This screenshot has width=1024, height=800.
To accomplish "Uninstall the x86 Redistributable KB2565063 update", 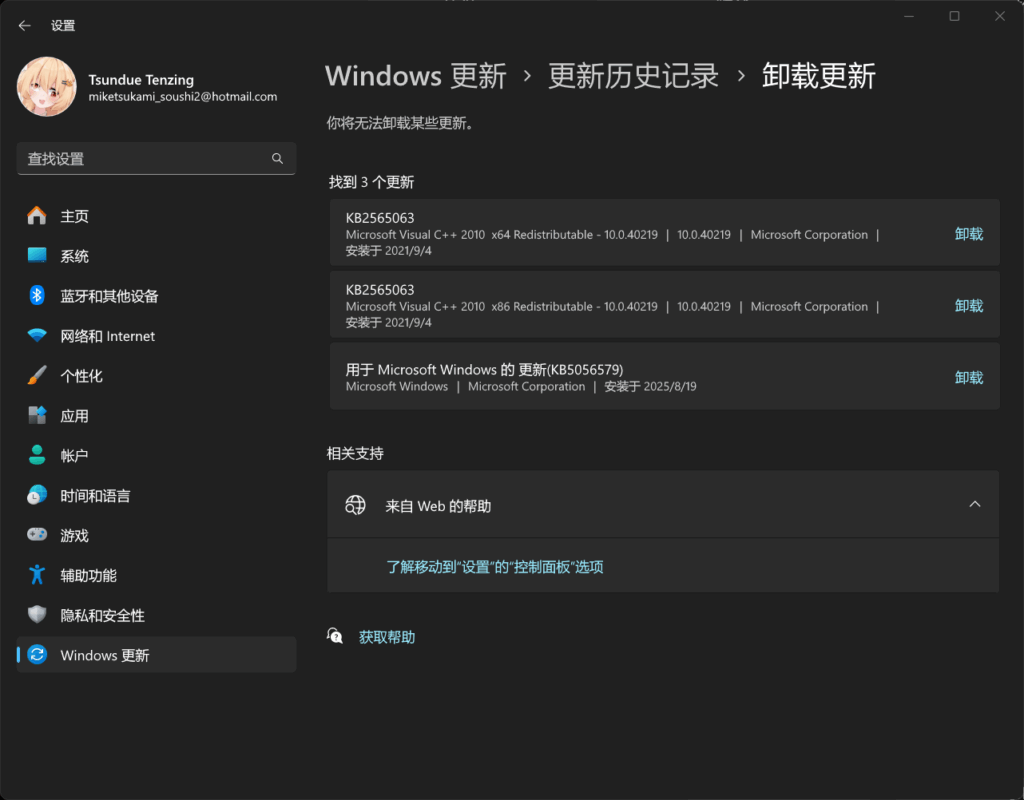I will pos(968,306).
